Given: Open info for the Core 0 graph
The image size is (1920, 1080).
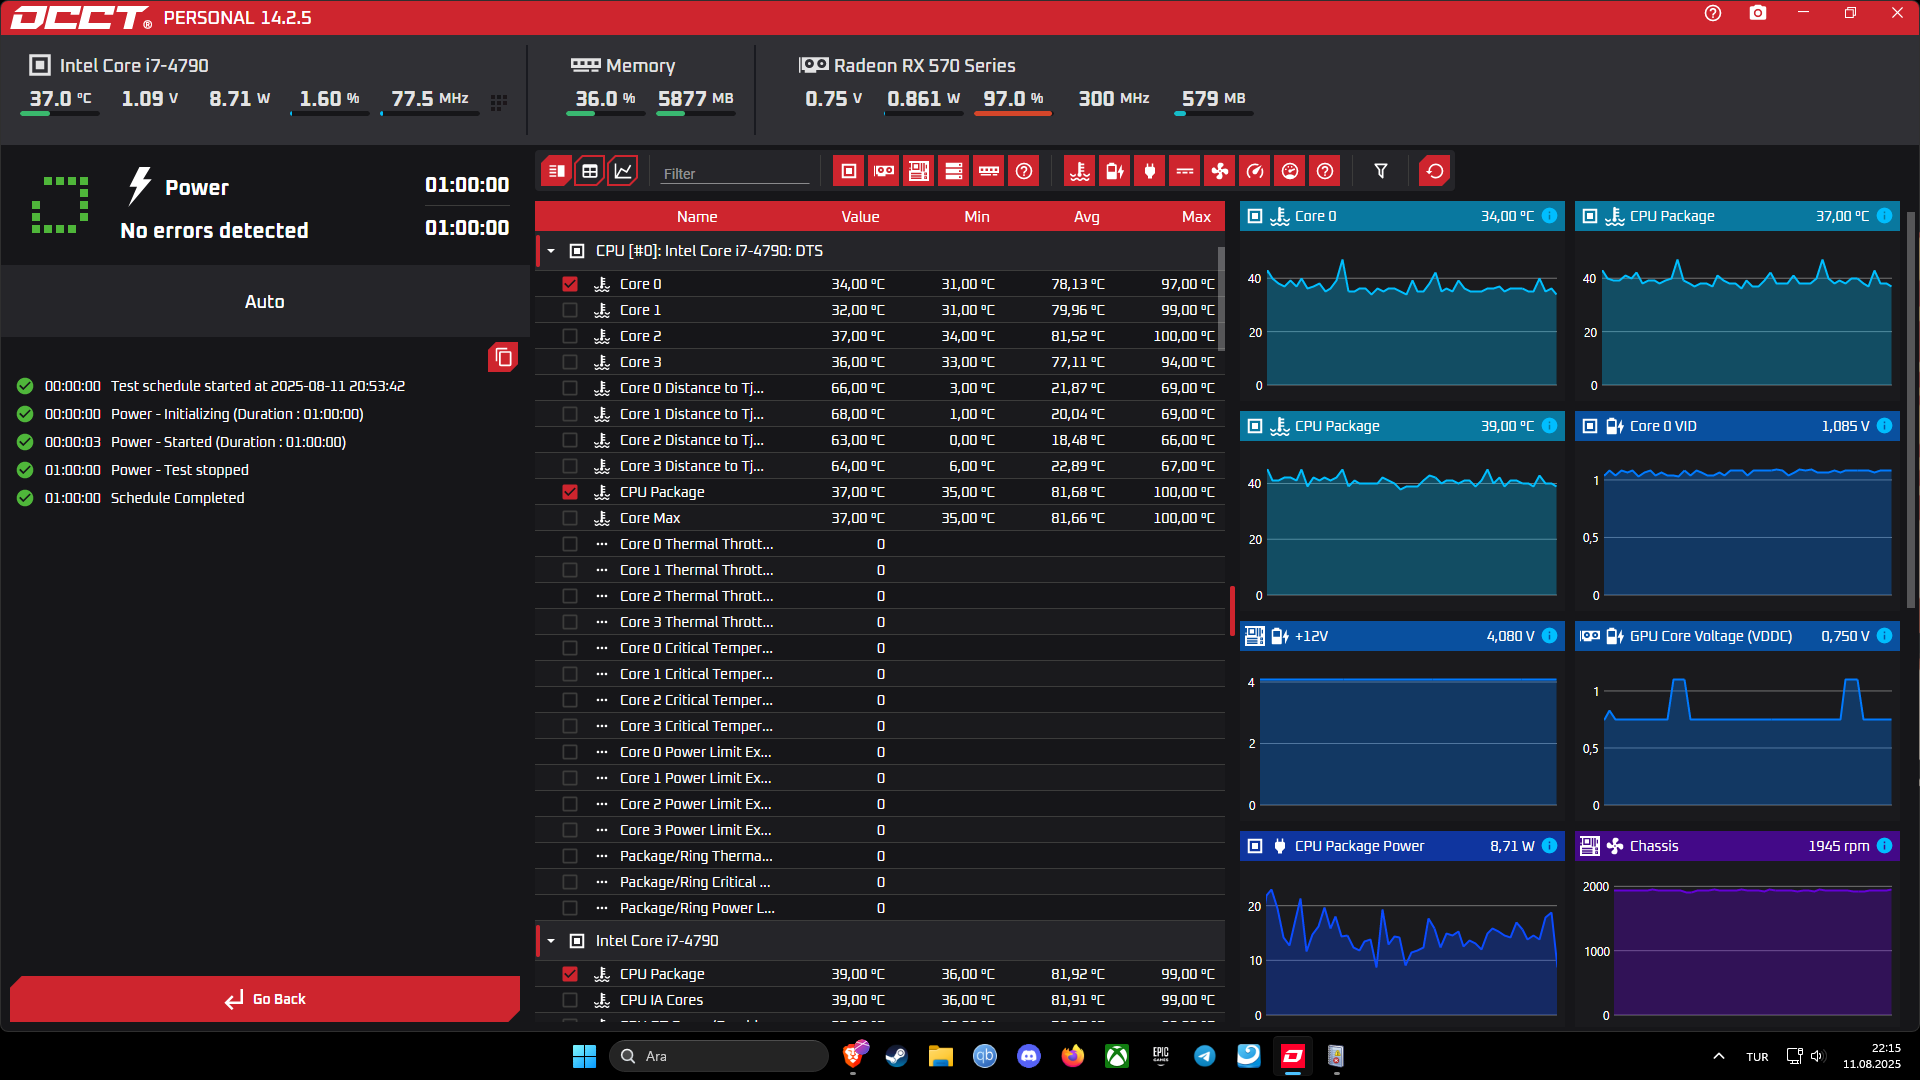Looking at the screenshot, I should (x=1549, y=216).
